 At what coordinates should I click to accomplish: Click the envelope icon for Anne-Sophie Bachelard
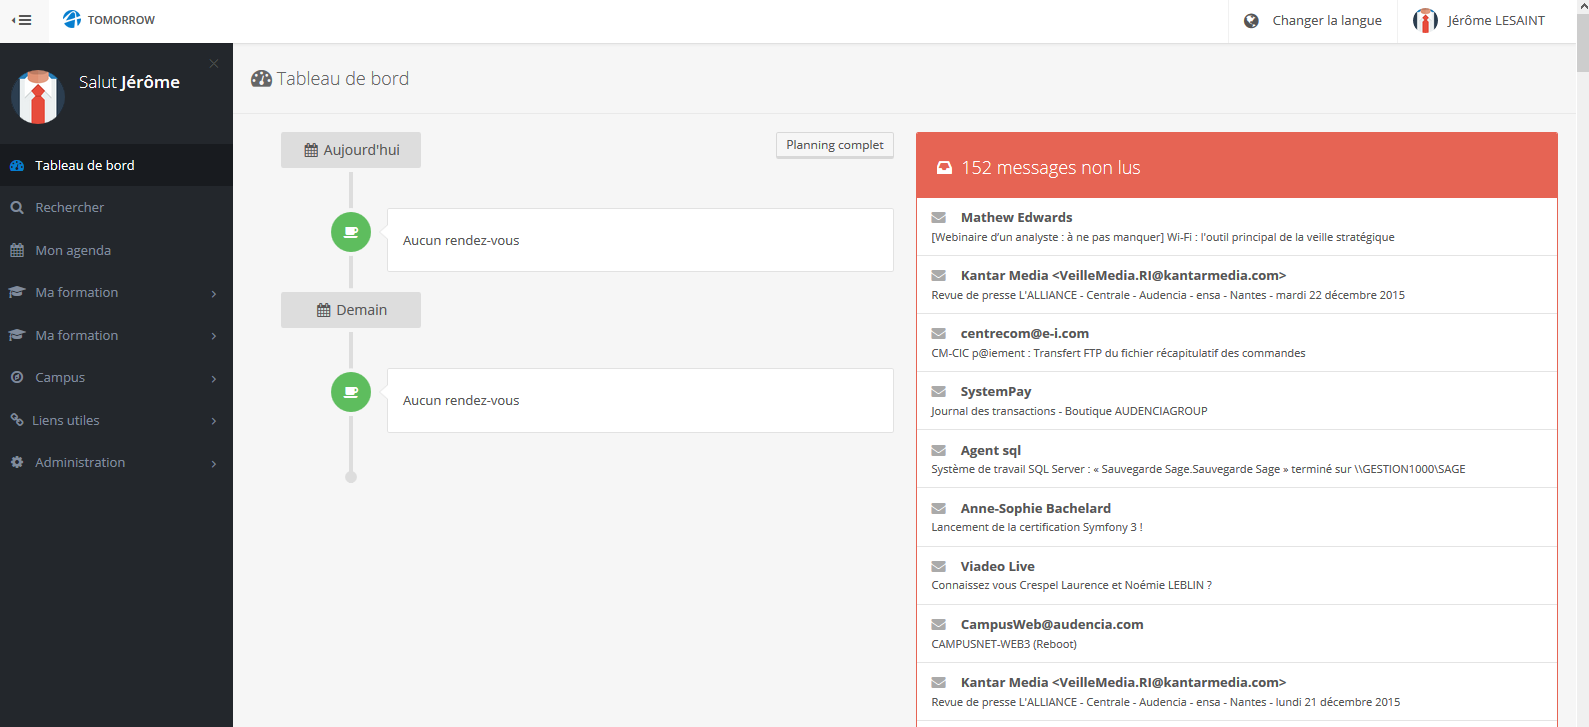coord(939,509)
